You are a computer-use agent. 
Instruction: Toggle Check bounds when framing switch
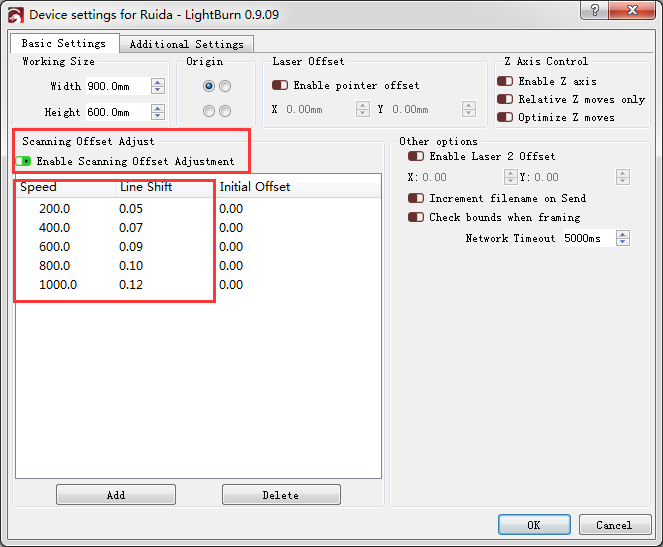(416, 217)
